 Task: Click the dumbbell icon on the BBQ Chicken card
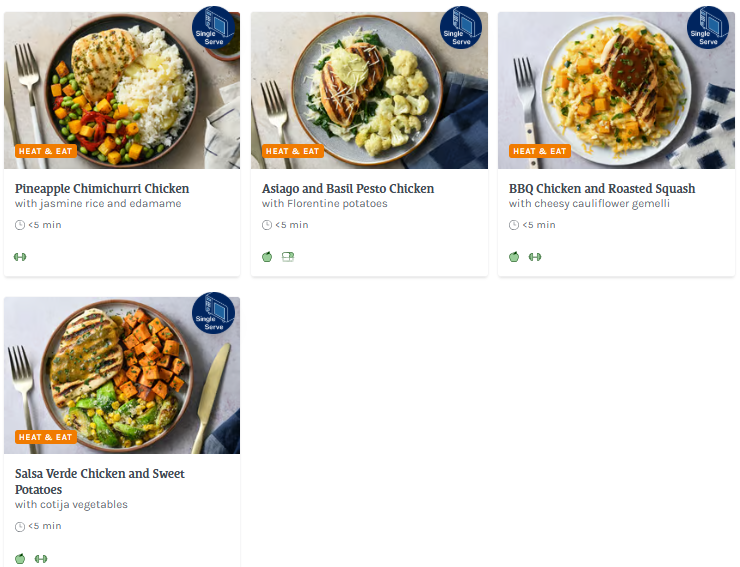click(535, 257)
